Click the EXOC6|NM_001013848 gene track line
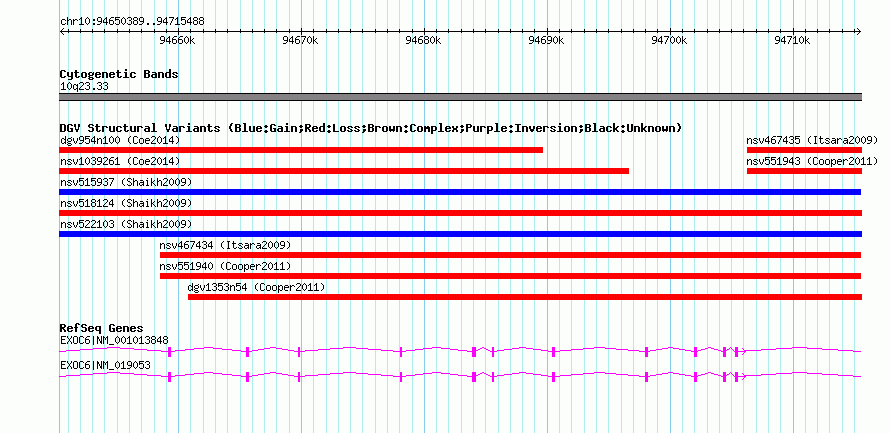The width and height of the screenshot is (890, 433). point(460,351)
